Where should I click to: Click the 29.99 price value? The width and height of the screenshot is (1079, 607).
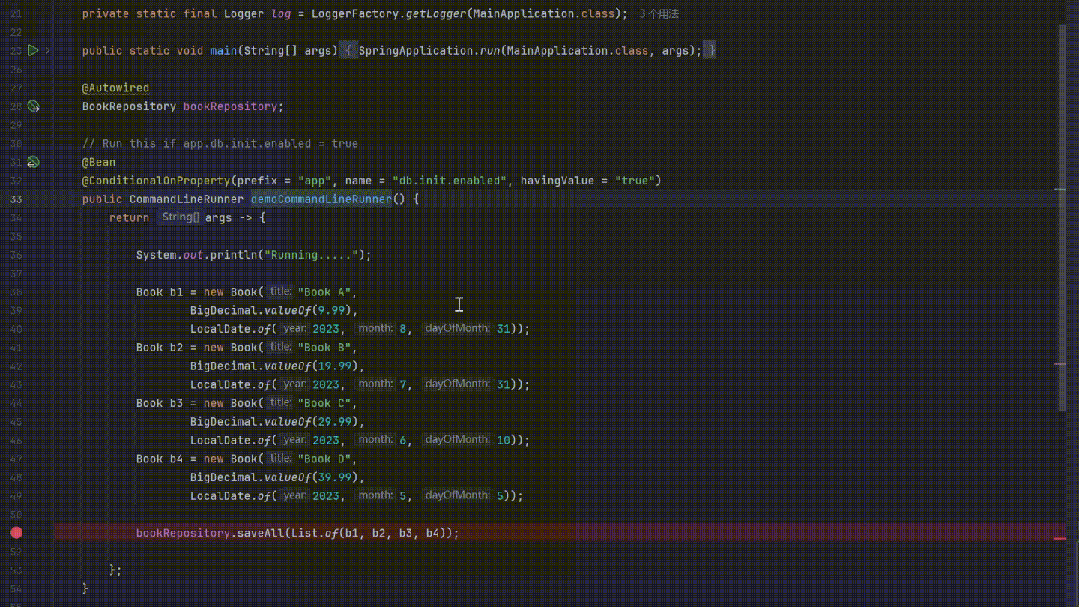pyautogui.click(x=334, y=422)
